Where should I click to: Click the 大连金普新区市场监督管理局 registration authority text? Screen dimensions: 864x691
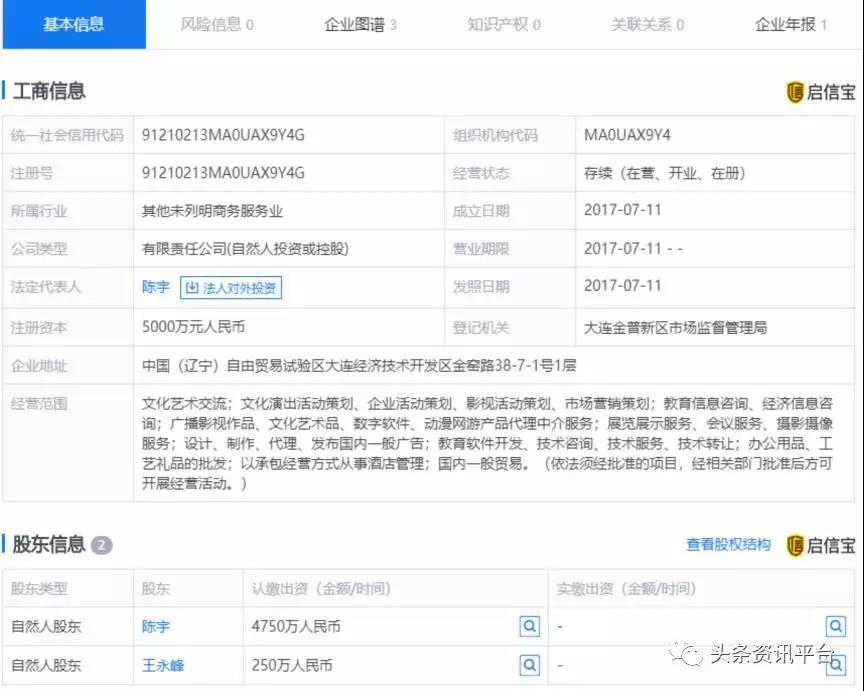[675, 327]
